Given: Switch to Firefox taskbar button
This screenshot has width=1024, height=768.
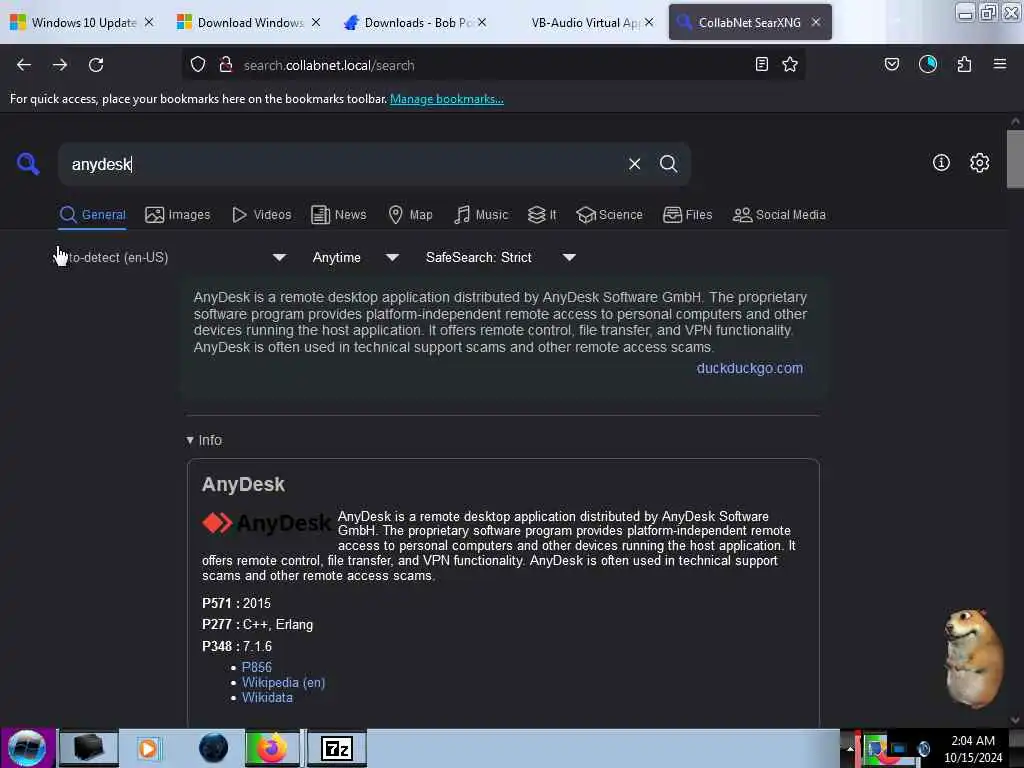Looking at the screenshot, I should coord(272,748).
